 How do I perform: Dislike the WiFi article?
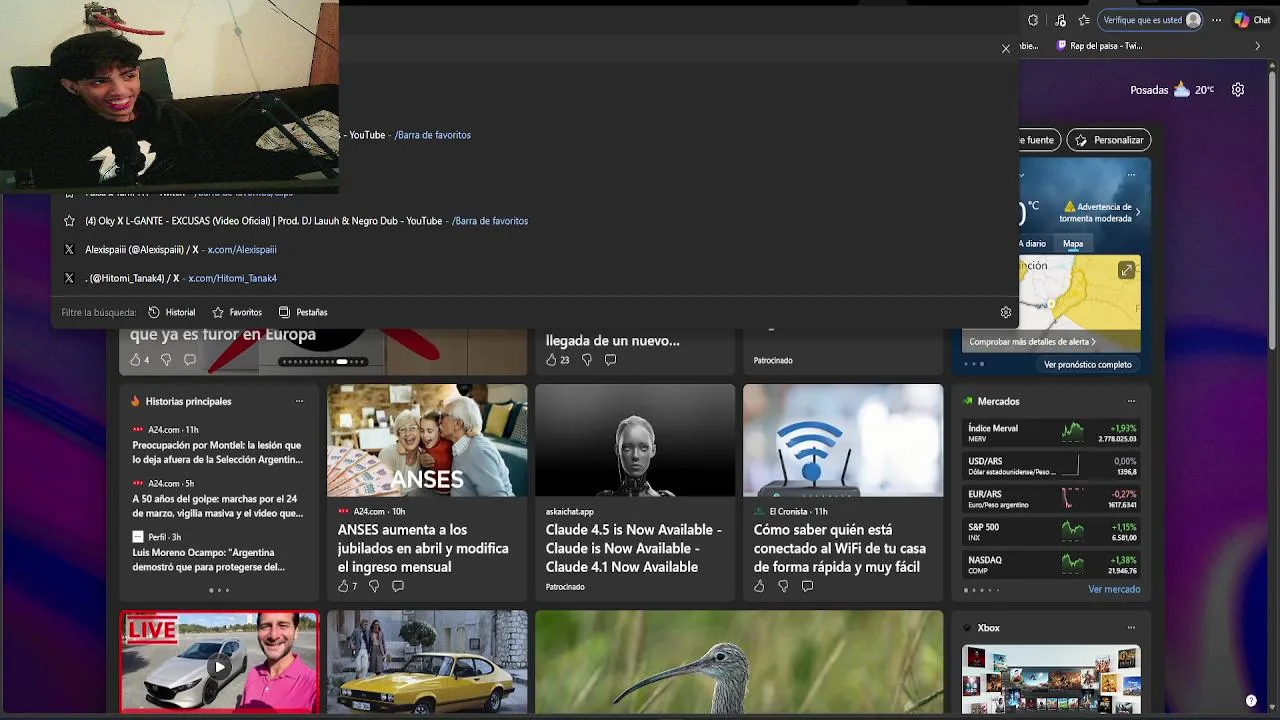tap(783, 587)
